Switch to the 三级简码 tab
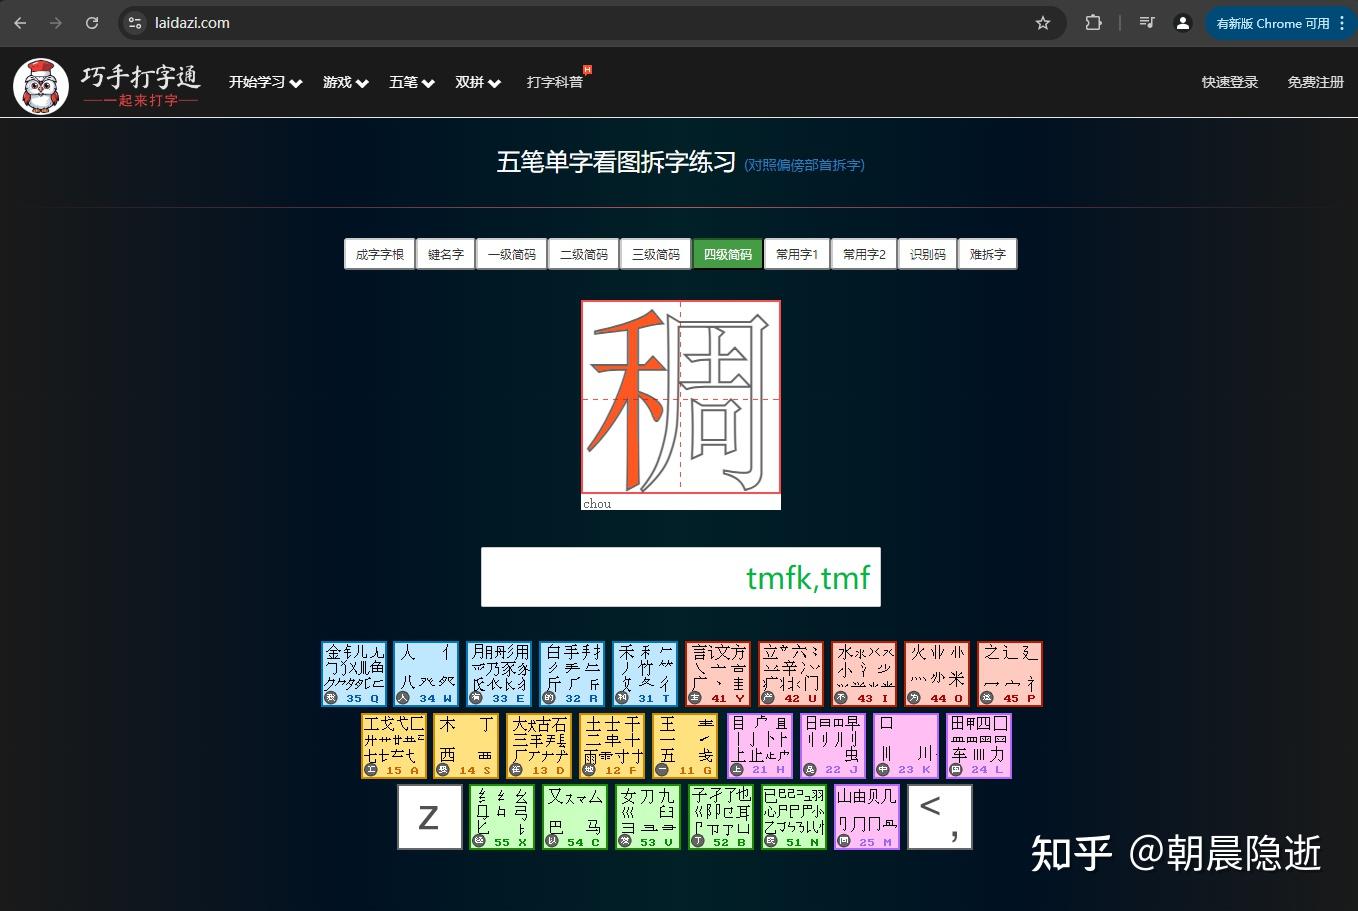Screen dimensions: 1358x911 [x=656, y=254]
